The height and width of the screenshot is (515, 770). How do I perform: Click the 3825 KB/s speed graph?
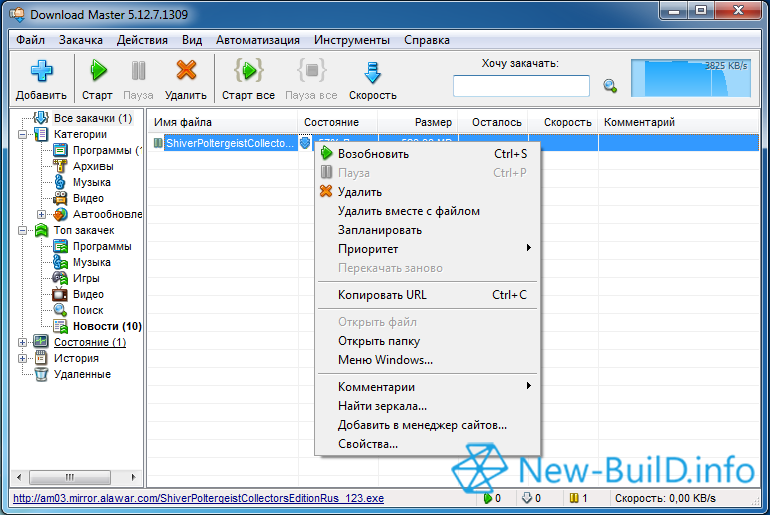click(x=691, y=78)
